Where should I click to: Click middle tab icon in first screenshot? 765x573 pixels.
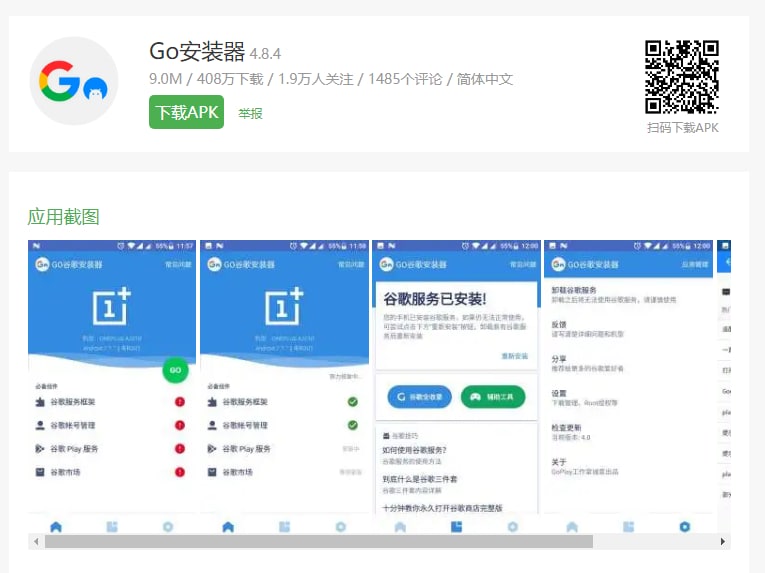tap(112, 527)
